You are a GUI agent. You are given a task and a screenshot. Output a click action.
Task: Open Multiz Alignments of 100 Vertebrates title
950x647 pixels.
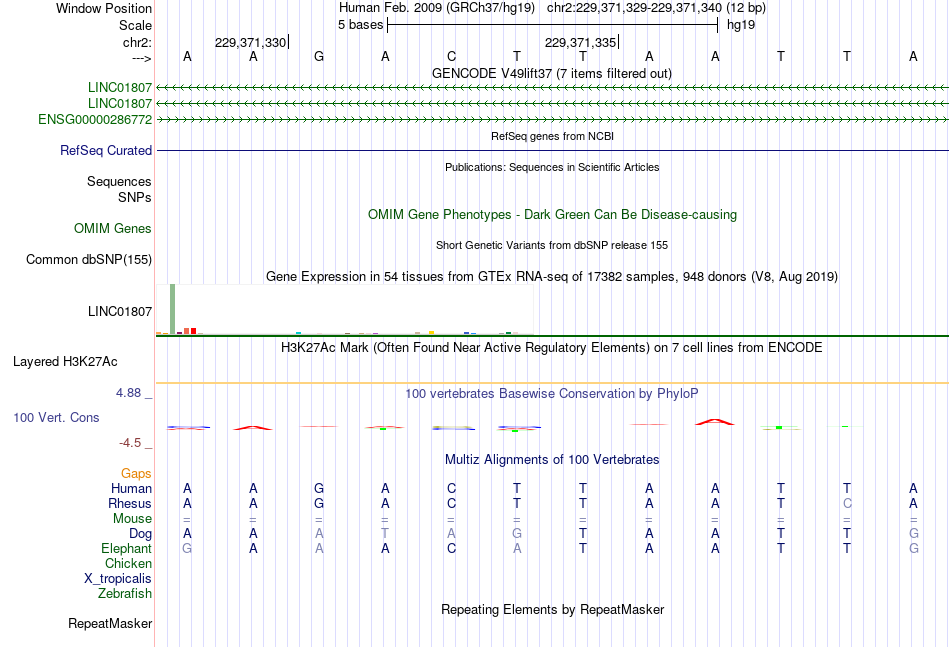click(x=552, y=460)
